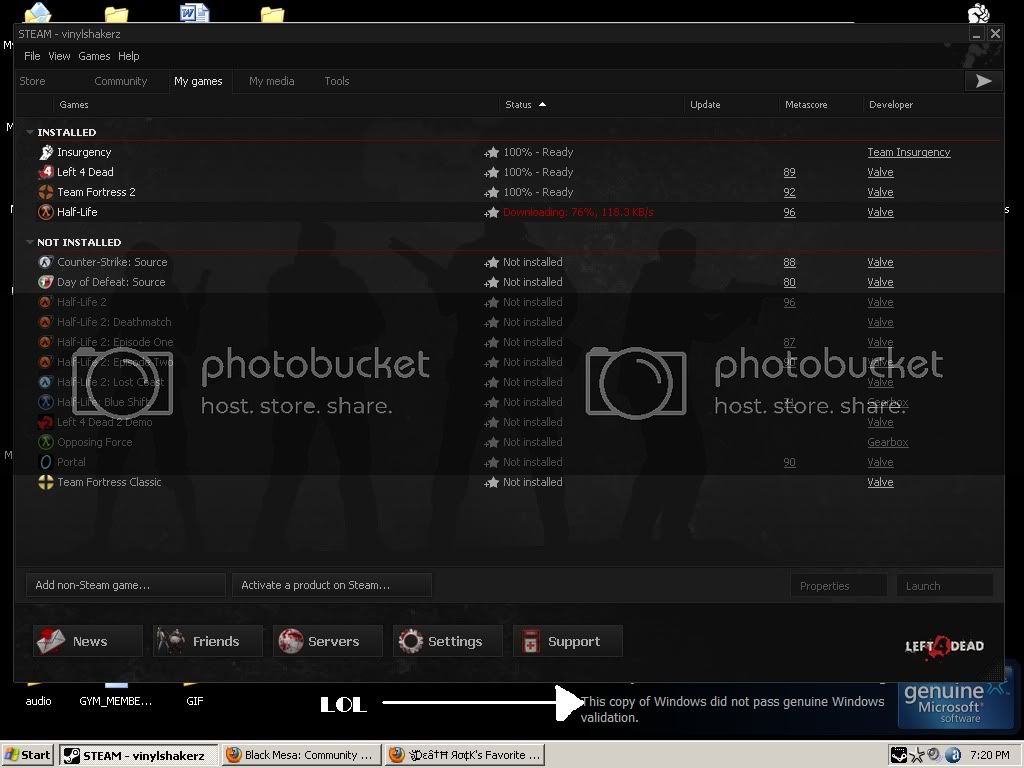Viewport: 1024px width, 768px height.
Task: Open the Team Insurgency developer link
Action: click(908, 152)
